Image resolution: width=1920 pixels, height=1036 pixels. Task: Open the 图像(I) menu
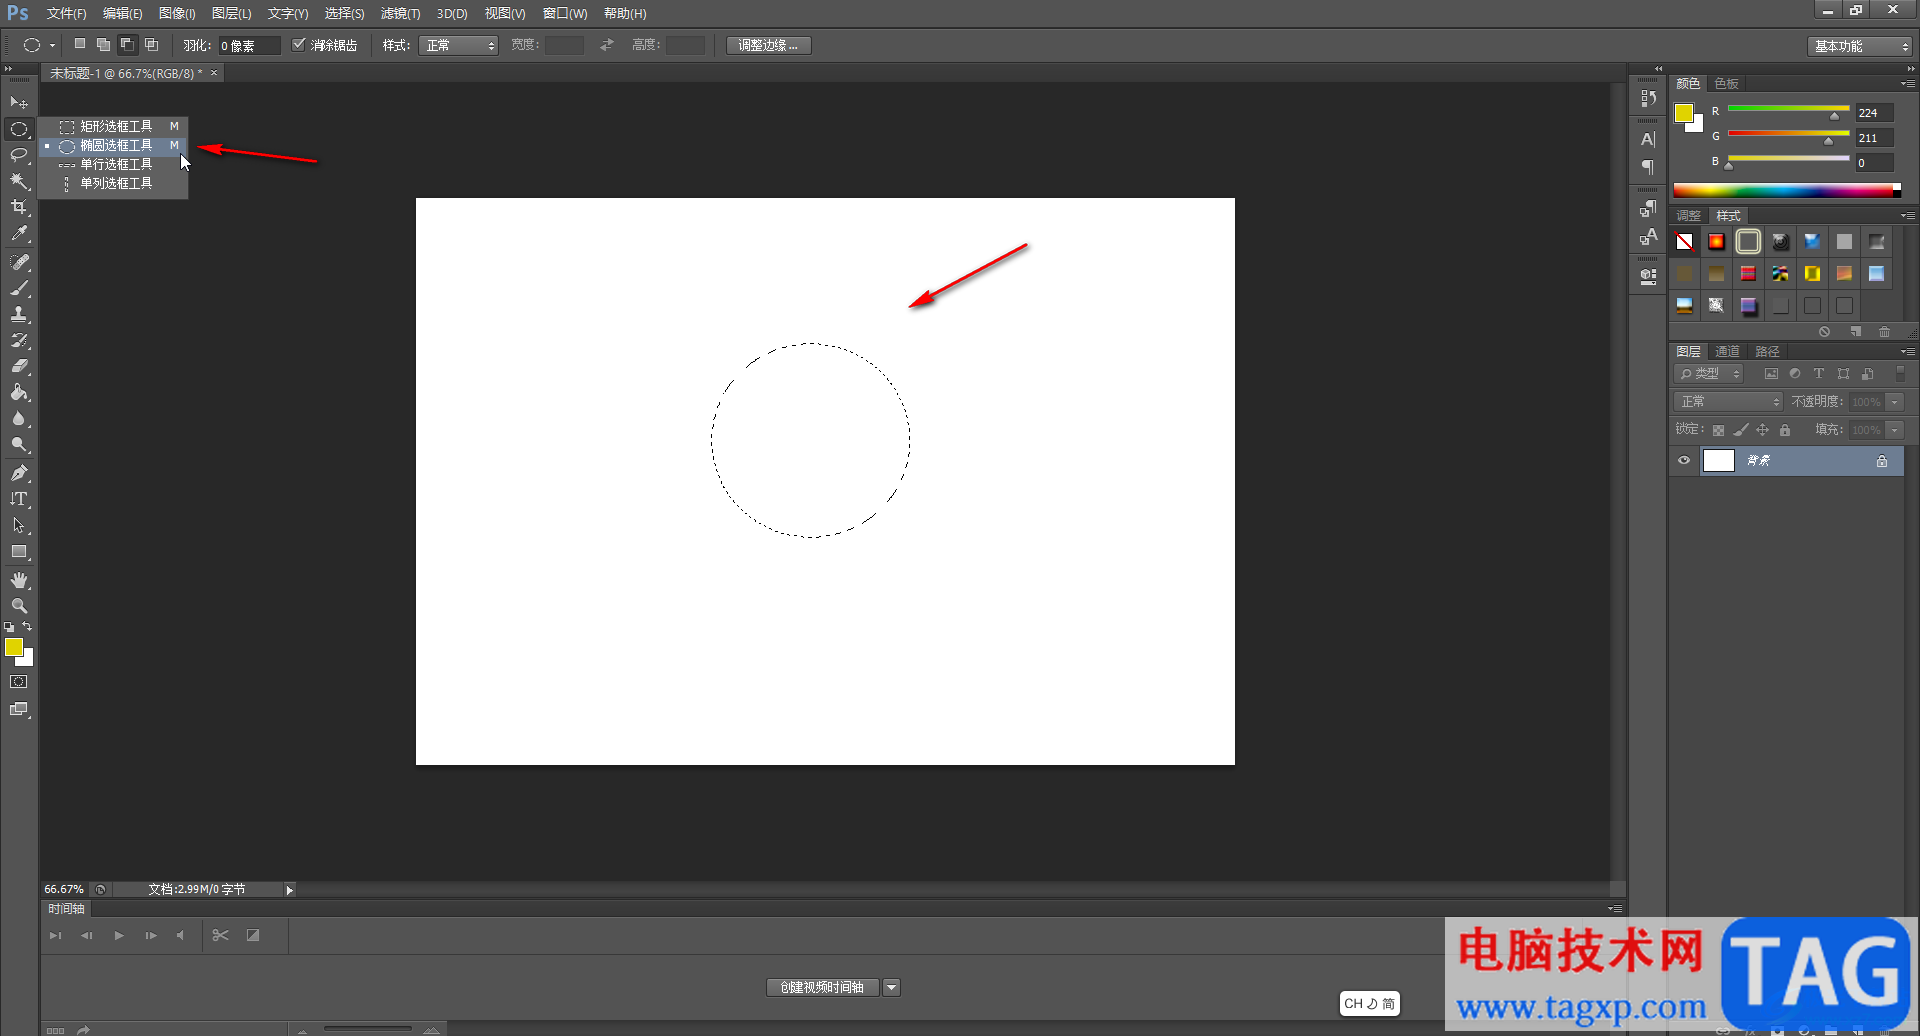[177, 13]
